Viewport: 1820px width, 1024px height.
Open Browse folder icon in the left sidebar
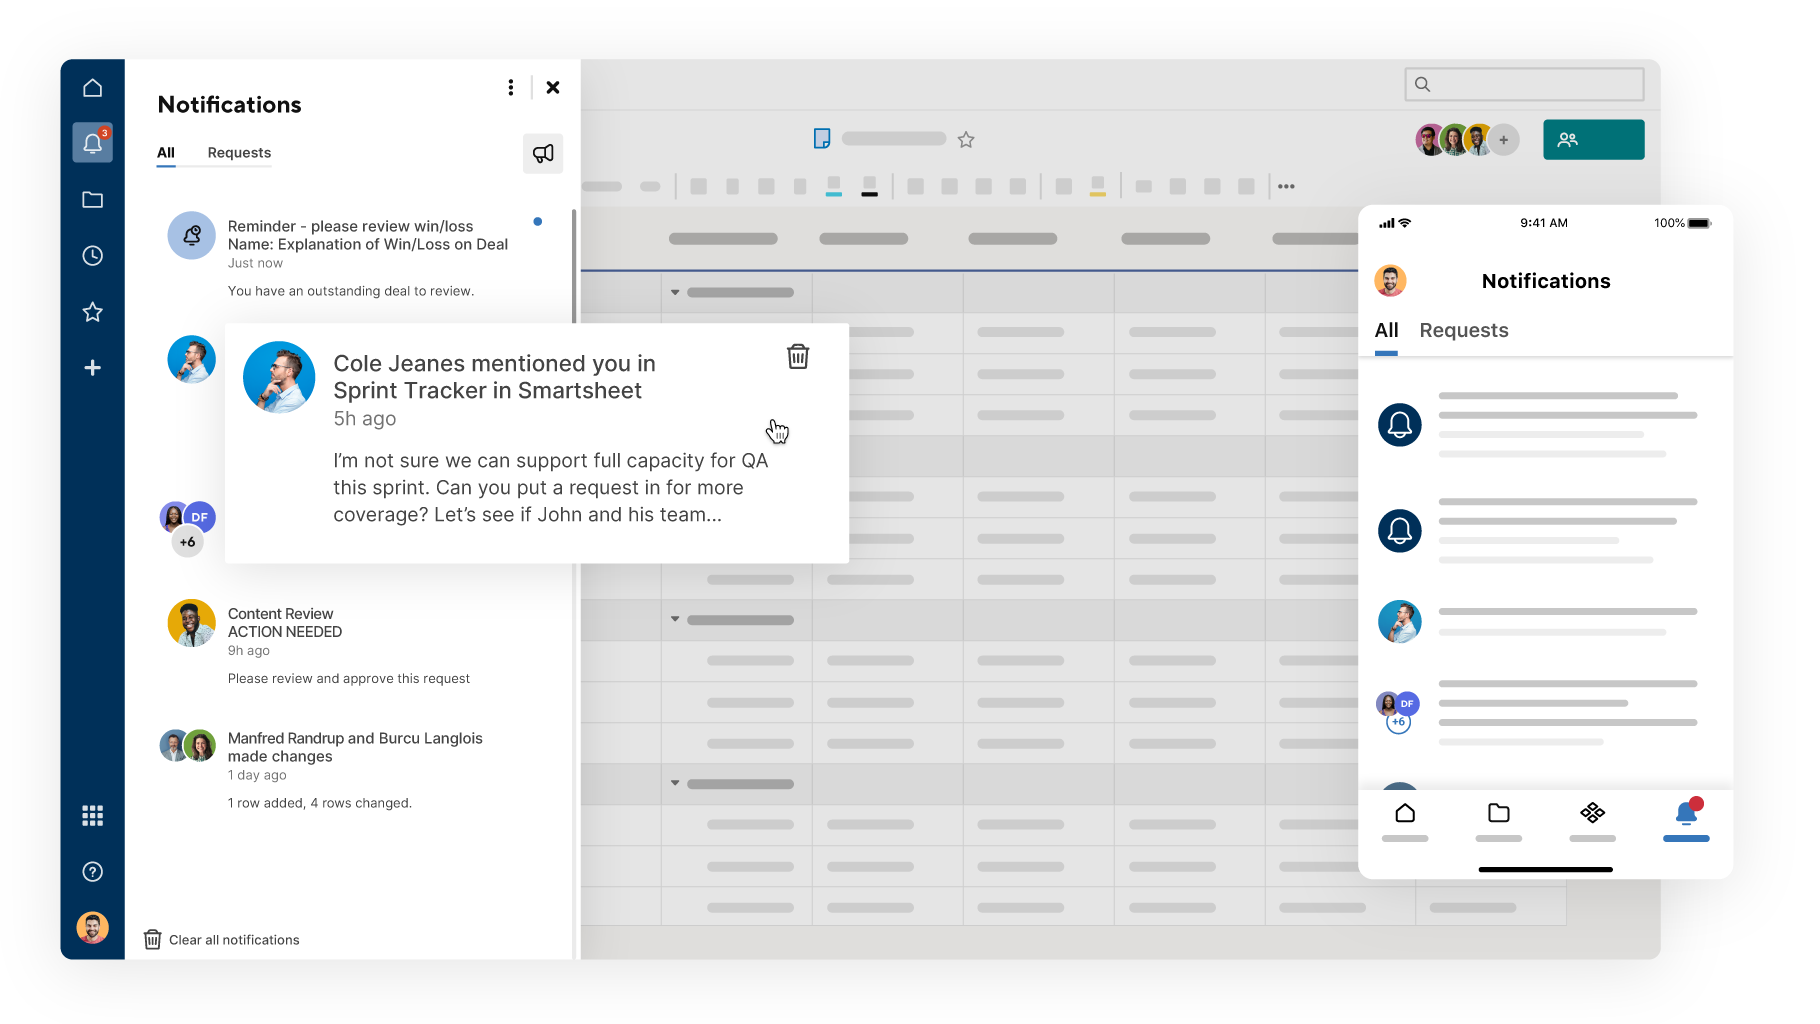click(x=92, y=200)
